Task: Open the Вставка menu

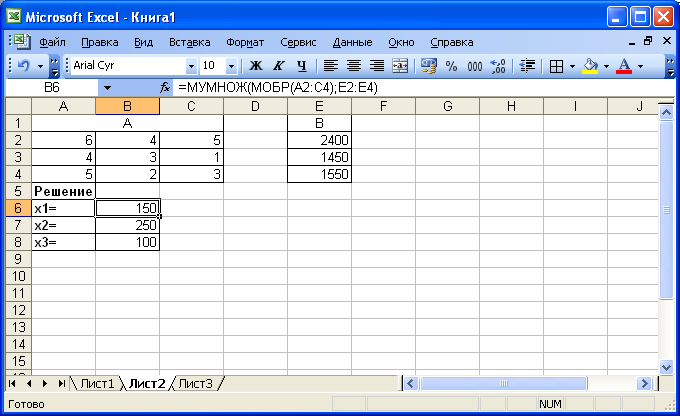Action: point(190,43)
